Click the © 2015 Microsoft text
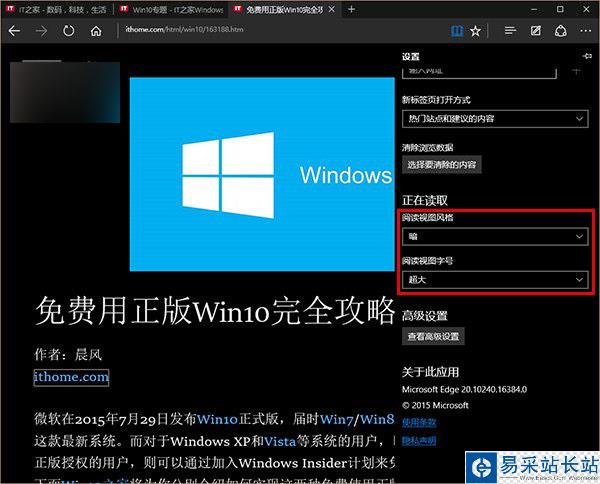This screenshot has height=484, width=600. [x=435, y=406]
